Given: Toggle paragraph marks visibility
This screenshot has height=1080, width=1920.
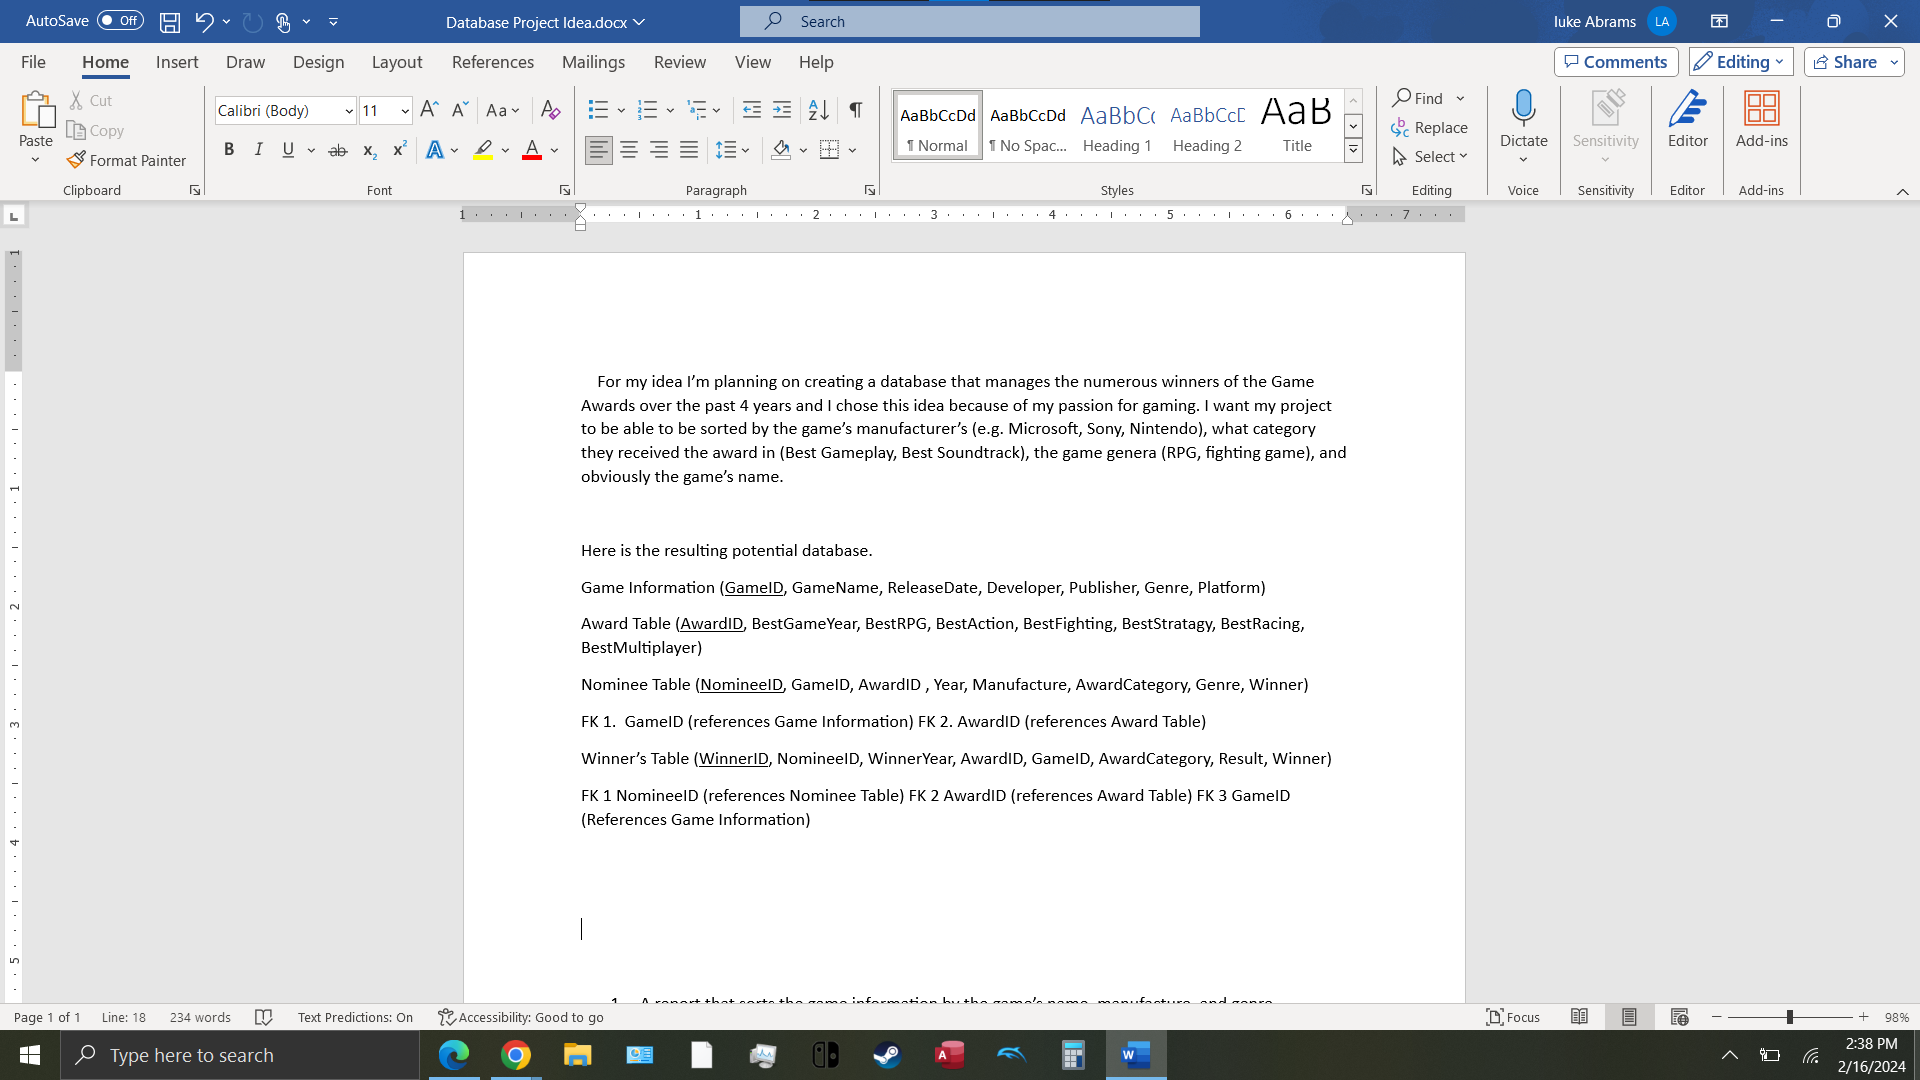Looking at the screenshot, I should [x=855, y=110].
